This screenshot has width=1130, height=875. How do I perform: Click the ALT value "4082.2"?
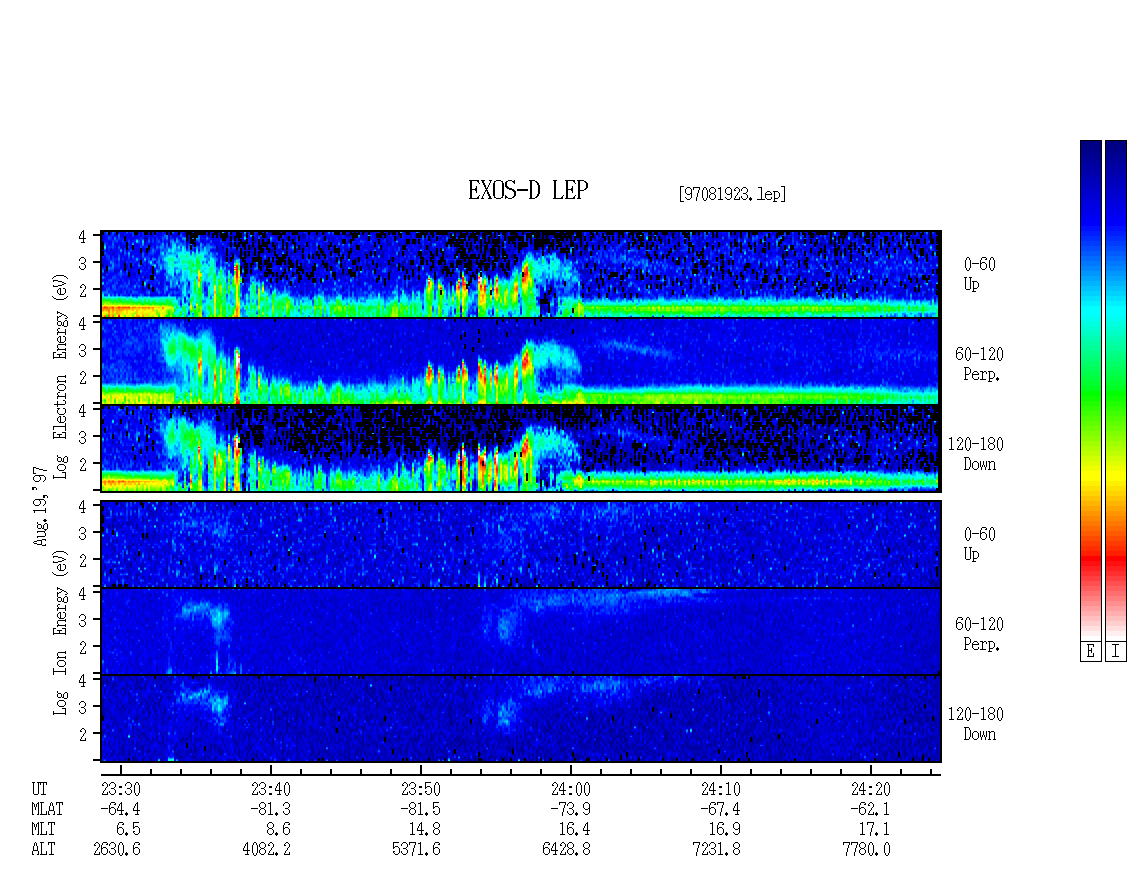[x=267, y=850]
